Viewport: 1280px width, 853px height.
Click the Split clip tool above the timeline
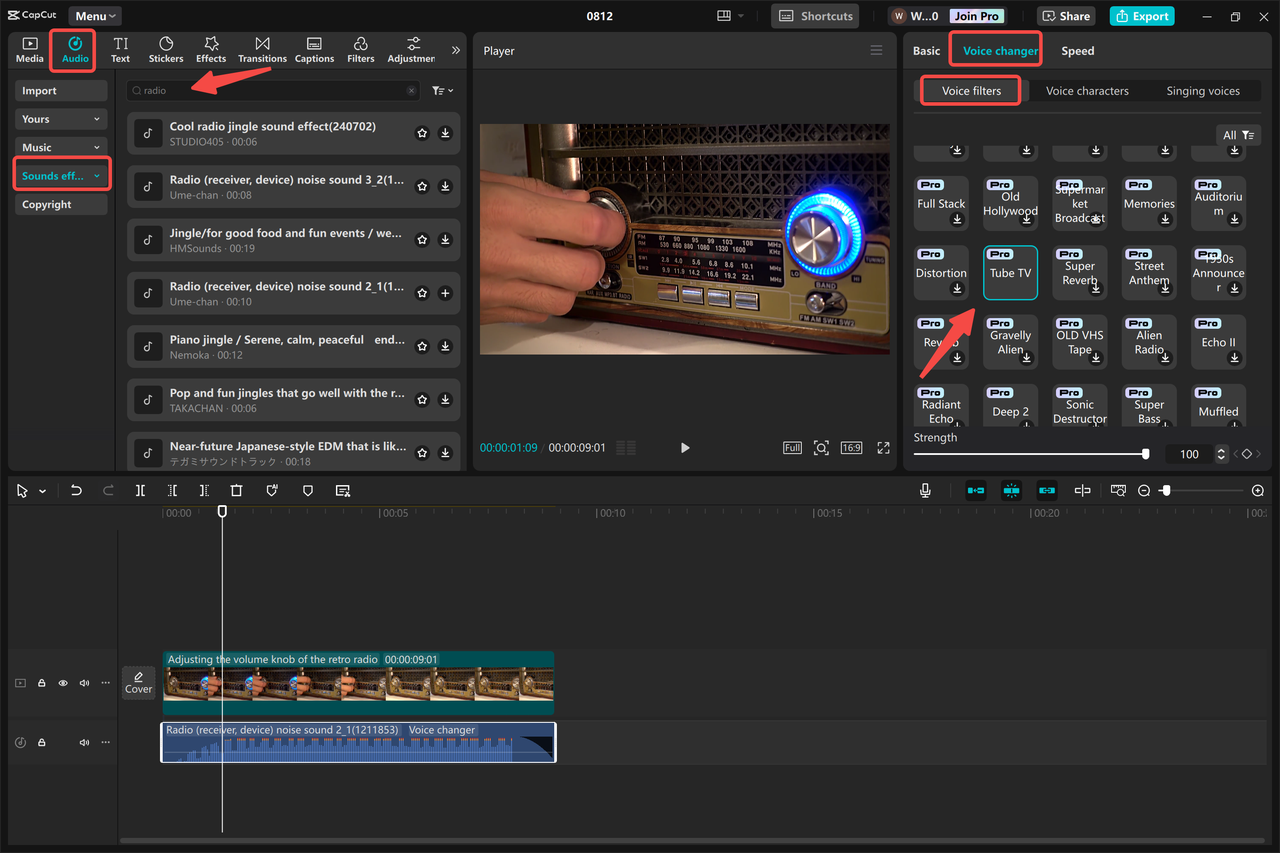coord(140,490)
